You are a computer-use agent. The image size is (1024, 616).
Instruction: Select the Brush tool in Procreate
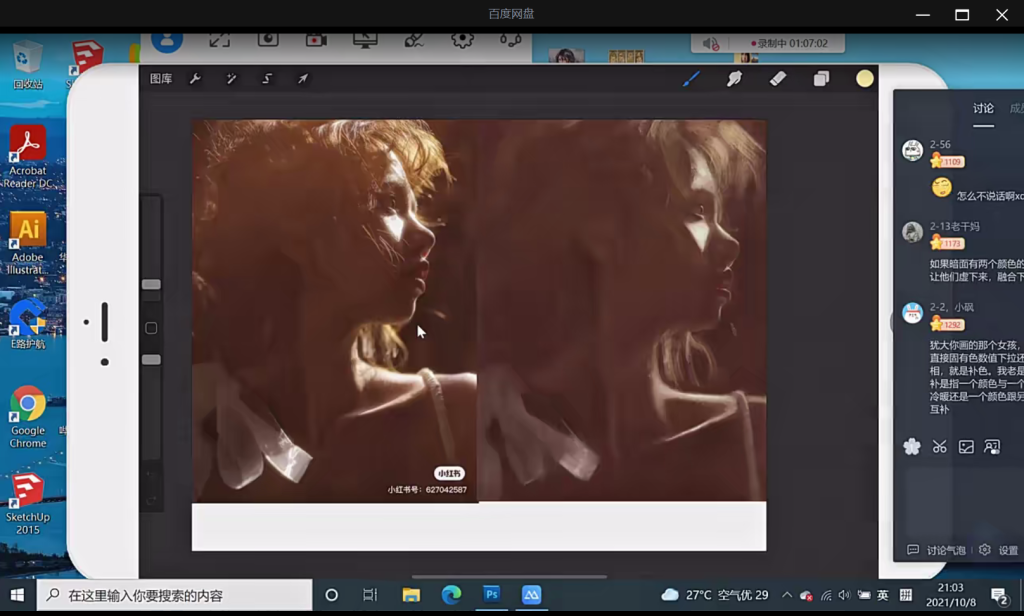(x=691, y=79)
